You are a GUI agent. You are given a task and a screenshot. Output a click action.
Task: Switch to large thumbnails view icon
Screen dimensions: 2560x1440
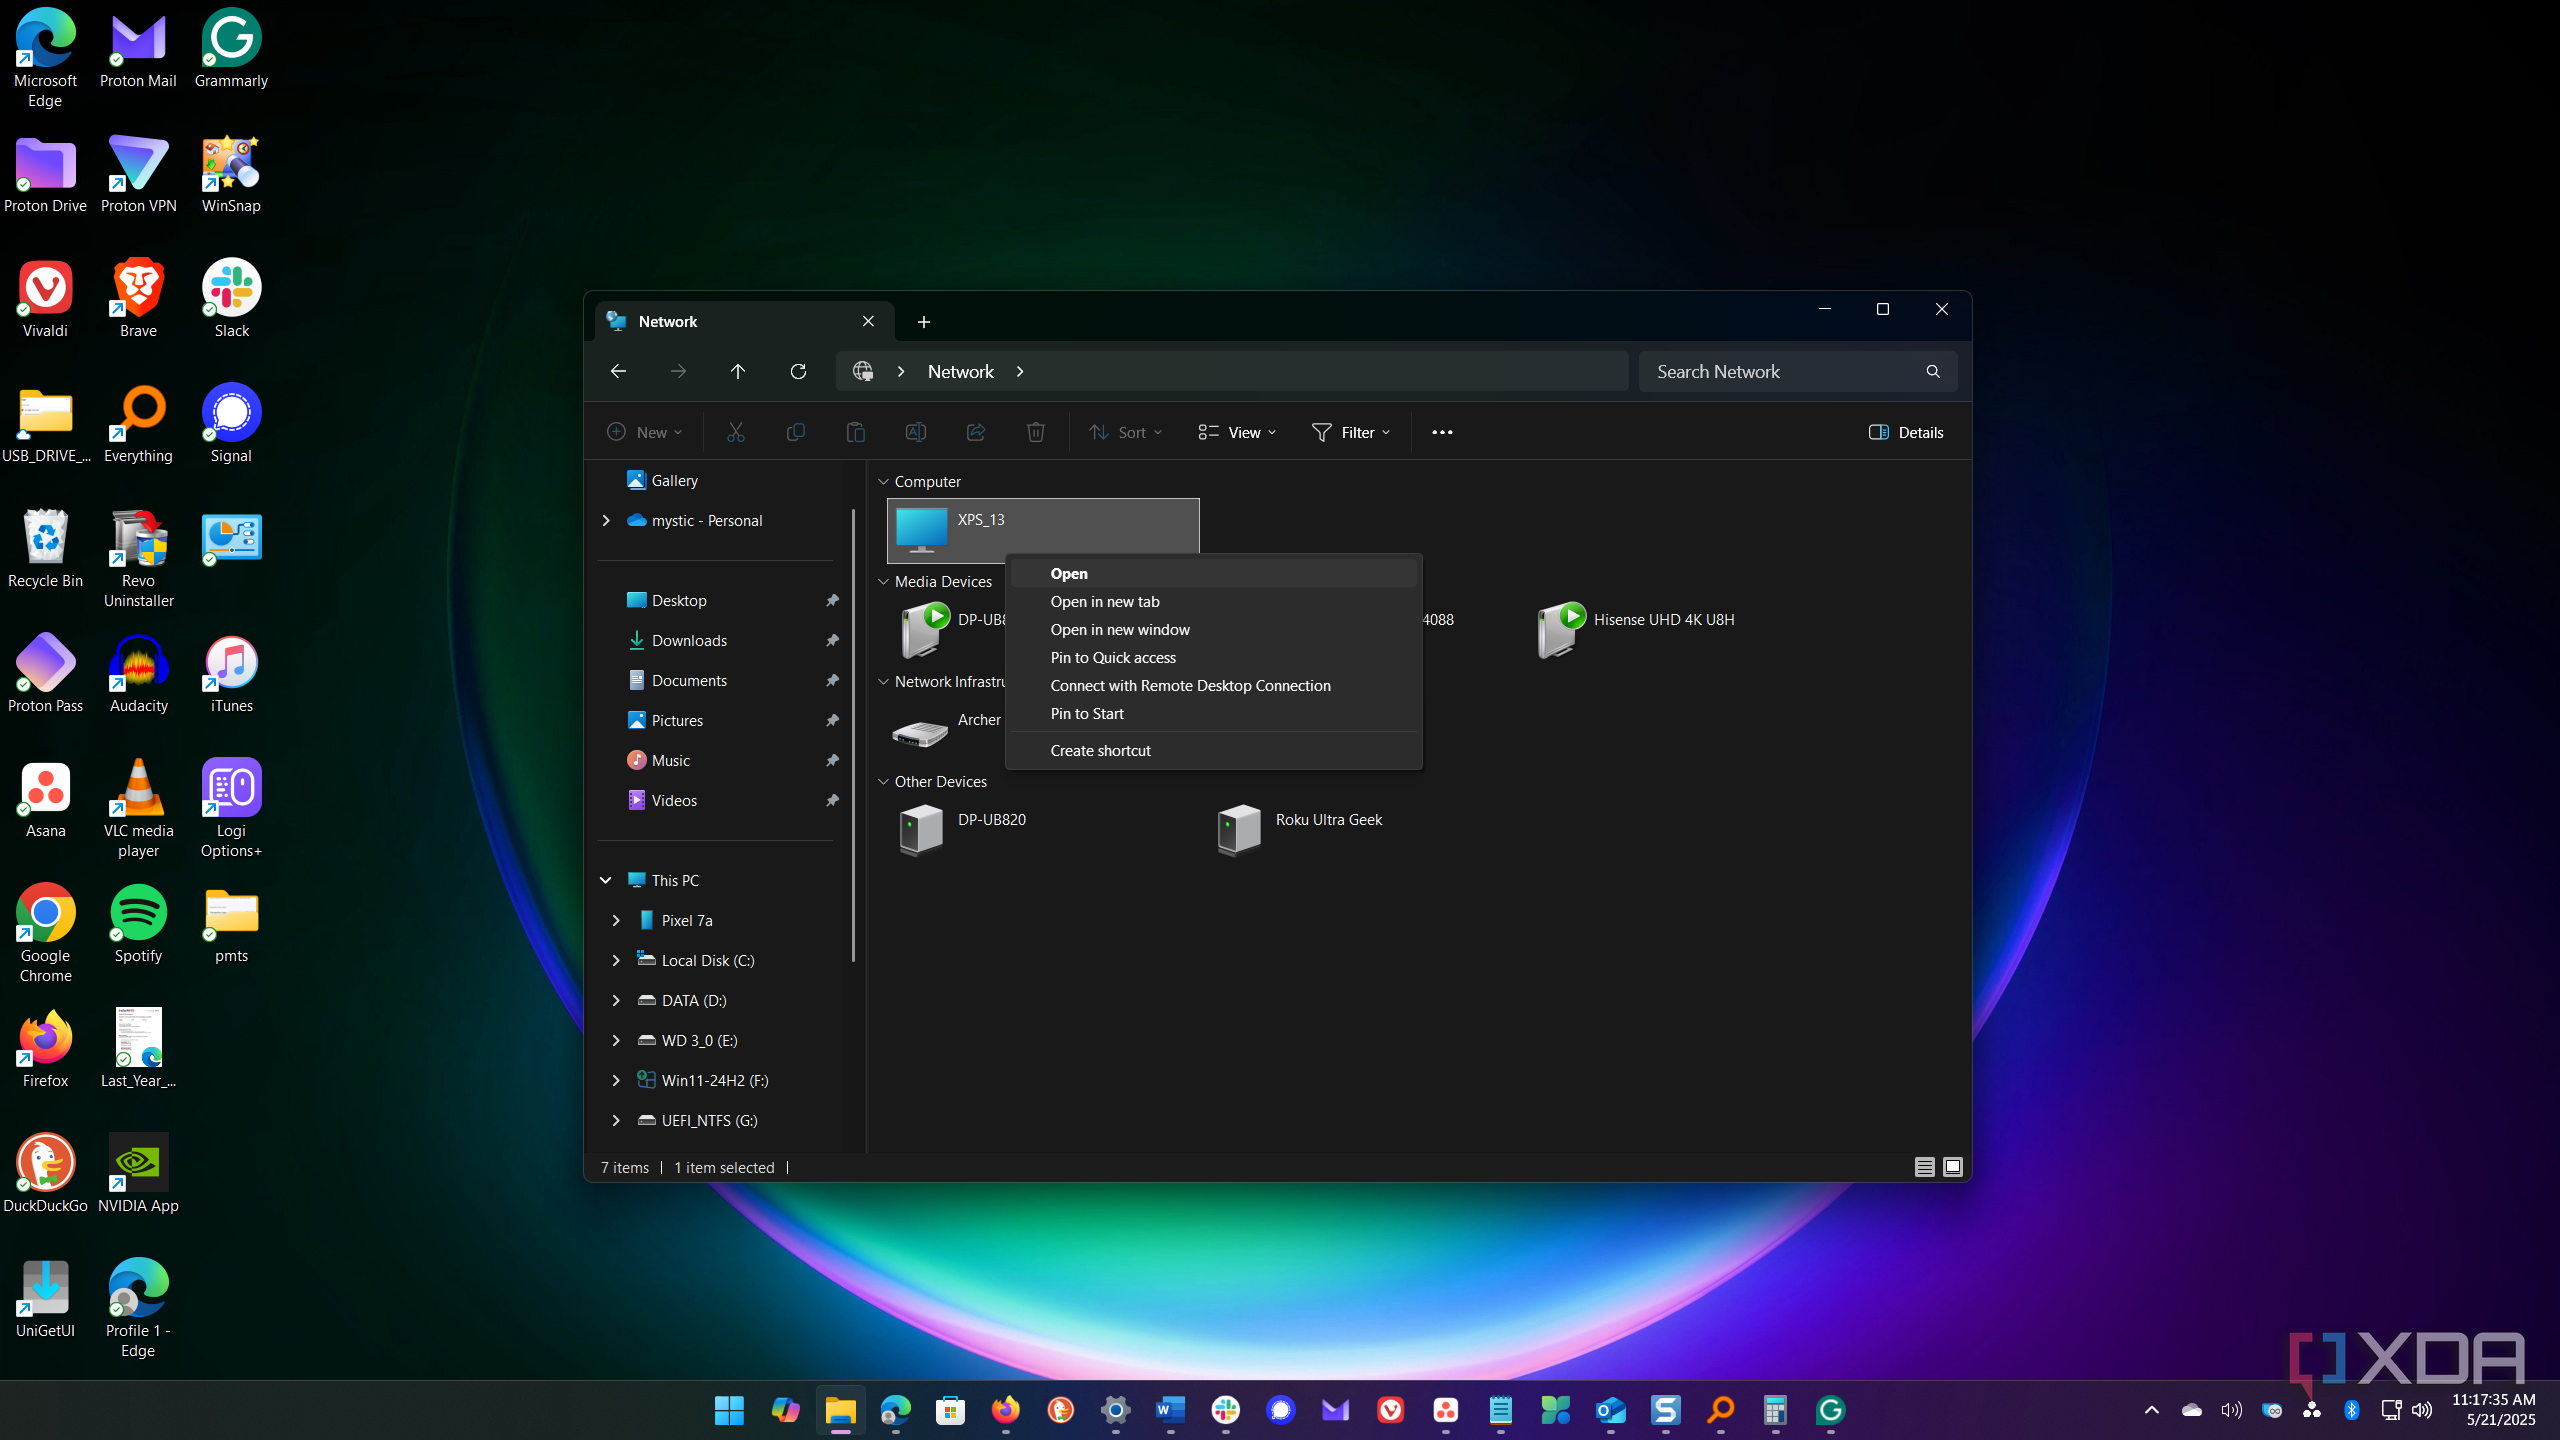[1953, 1167]
